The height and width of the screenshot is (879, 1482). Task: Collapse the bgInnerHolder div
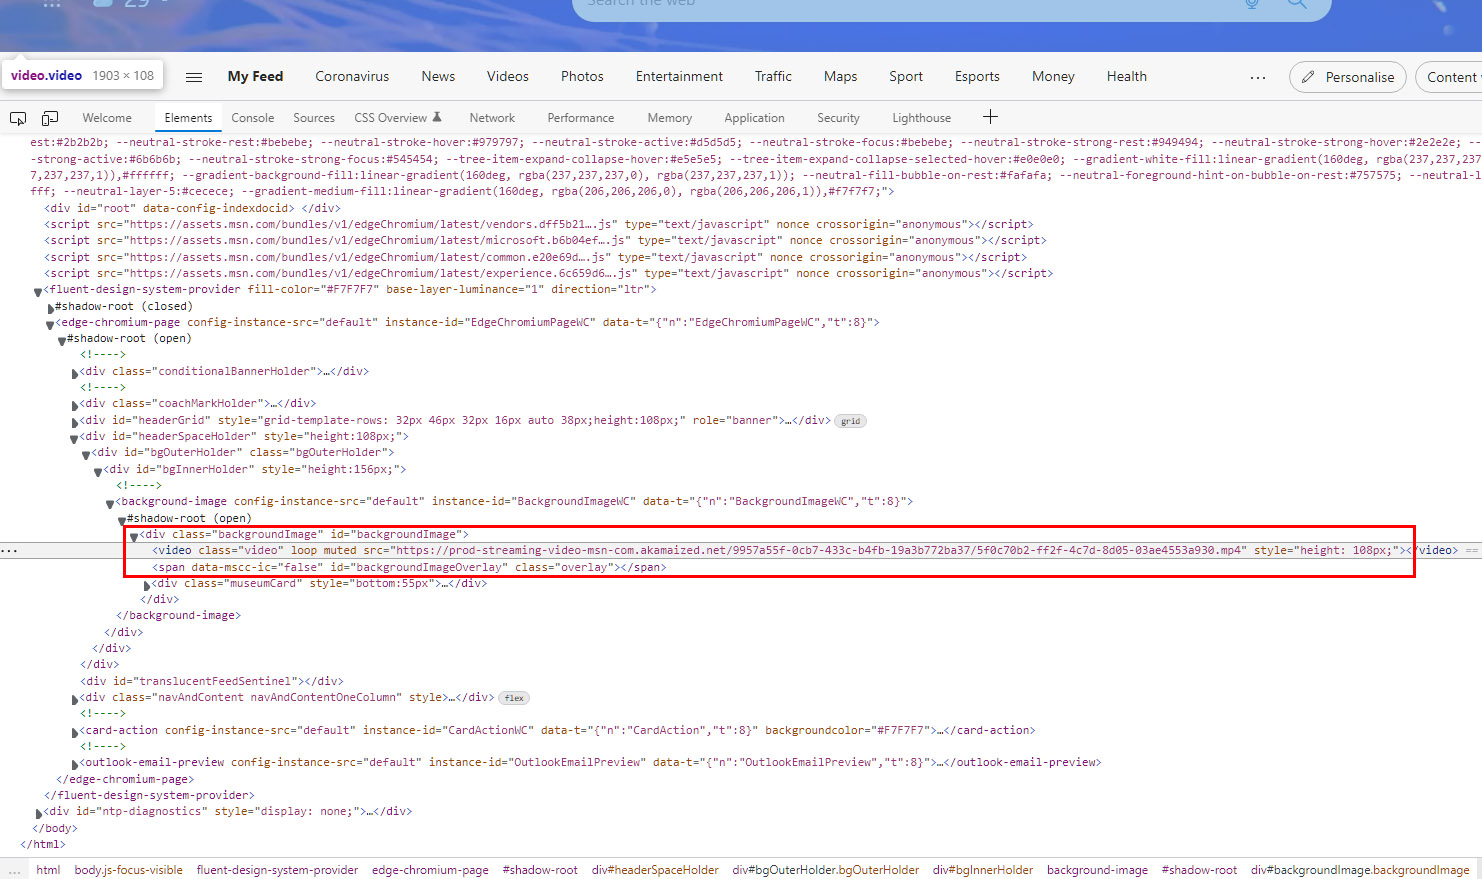tap(98, 471)
